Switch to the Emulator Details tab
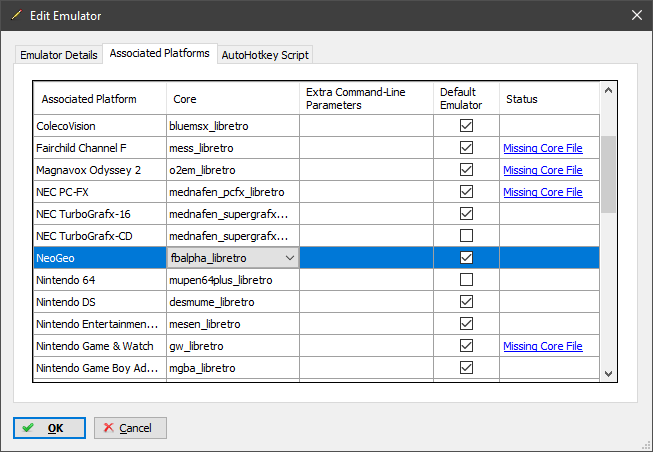This screenshot has height=452, width=653. (x=59, y=55)
